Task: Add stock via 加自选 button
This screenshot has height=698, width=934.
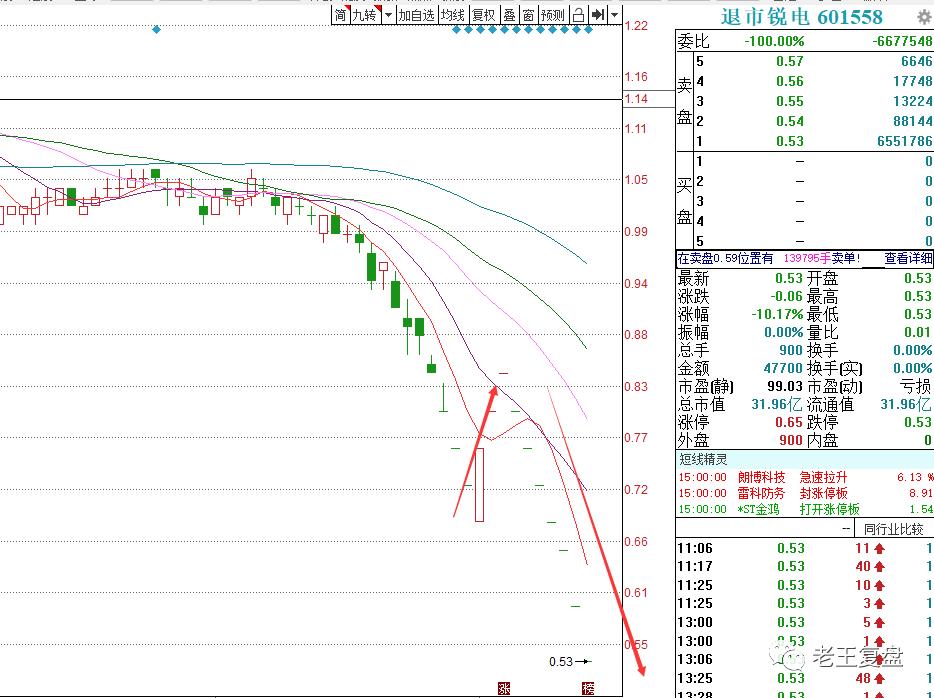Action: 416,15
